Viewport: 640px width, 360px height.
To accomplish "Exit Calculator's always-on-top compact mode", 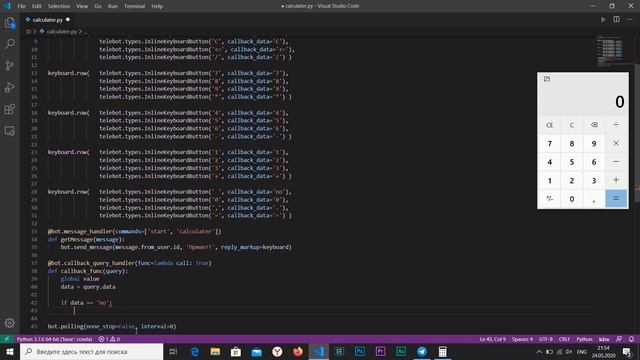I will coord(547,79).
